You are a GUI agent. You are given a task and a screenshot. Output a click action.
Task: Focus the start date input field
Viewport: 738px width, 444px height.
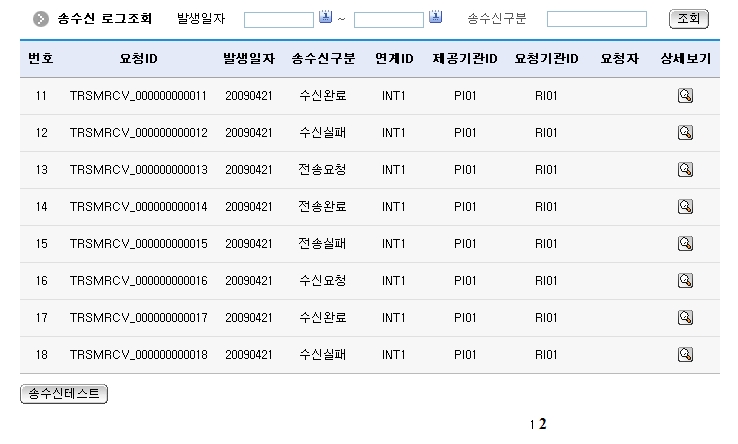pyautogui.click(x=279, y=19)
